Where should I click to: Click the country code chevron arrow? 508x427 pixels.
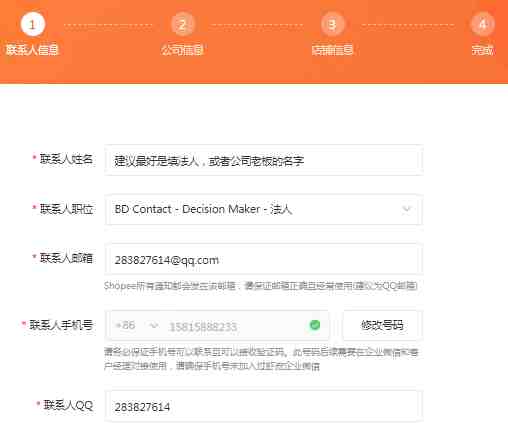(x=154, y=325)
